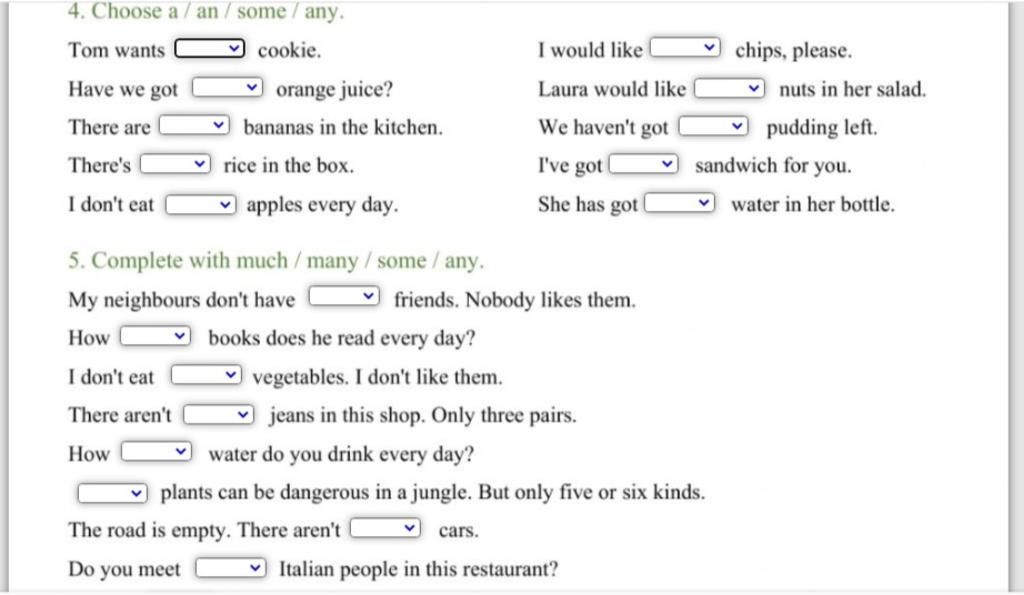Click the exercise 5 heading 'Complete with much / many'
The width and height of the screenshot is (1024, 595).
(276, 260)
